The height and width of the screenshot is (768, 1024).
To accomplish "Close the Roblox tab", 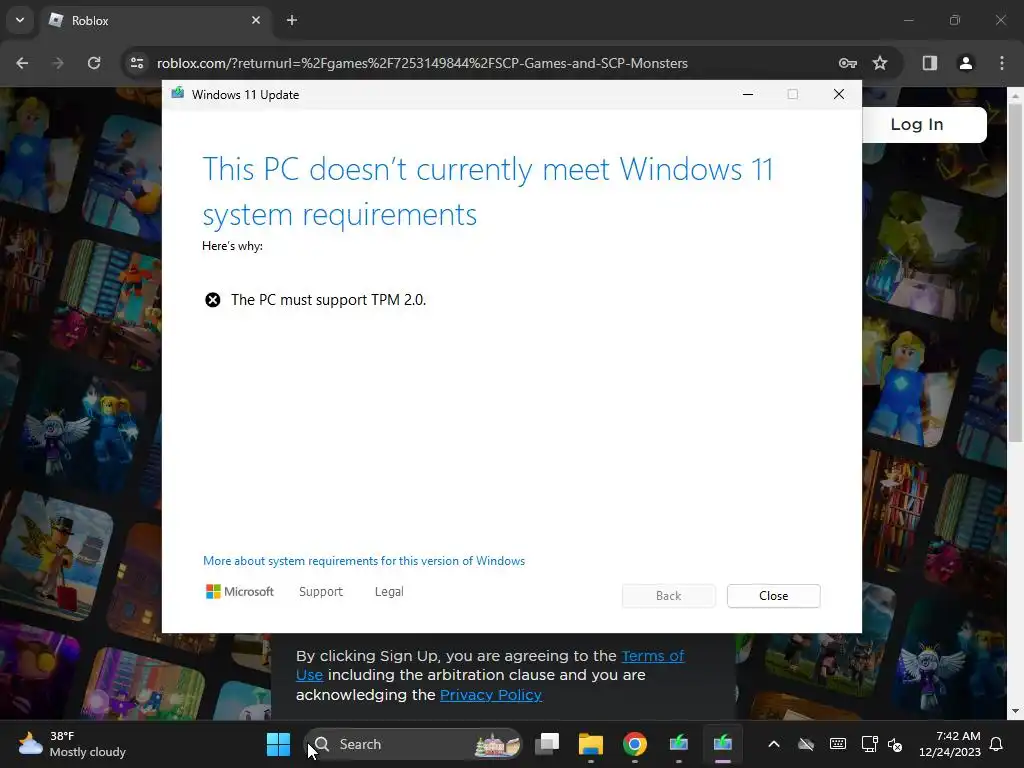I will [256, 20].
